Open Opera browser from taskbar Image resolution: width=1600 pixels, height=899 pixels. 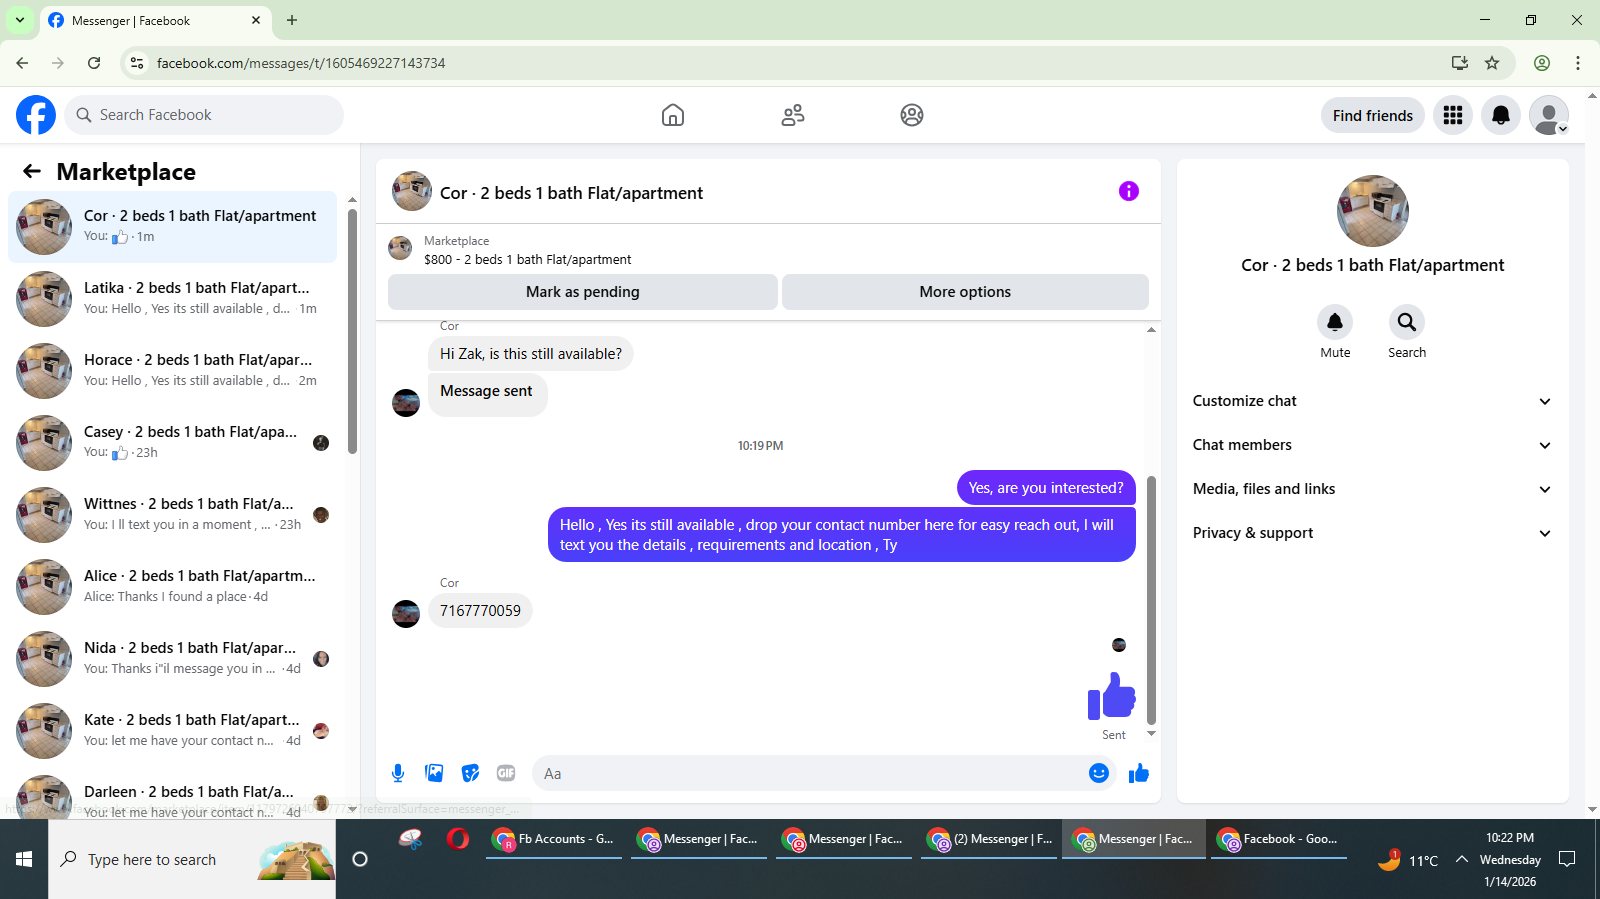pos(458,839)
